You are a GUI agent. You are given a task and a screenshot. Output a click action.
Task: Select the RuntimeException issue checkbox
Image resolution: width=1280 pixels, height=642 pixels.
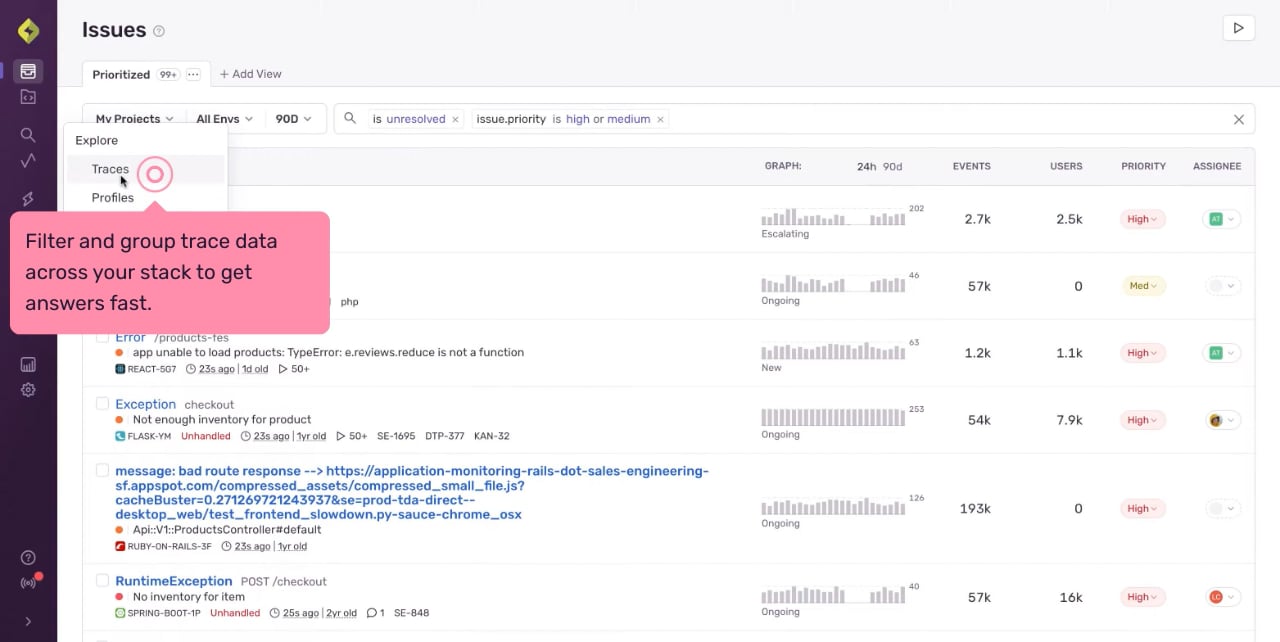click(x=102, y=580)
